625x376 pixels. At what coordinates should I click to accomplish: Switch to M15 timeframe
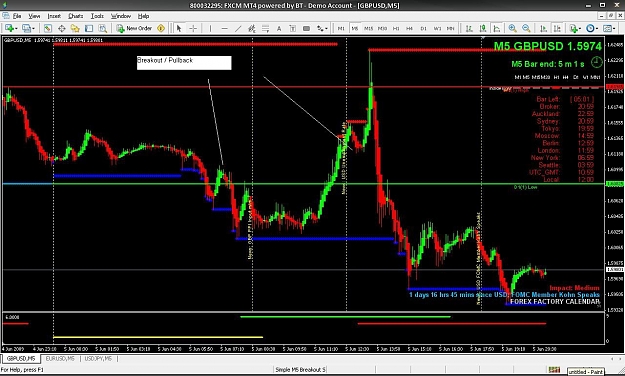(369, 28)
